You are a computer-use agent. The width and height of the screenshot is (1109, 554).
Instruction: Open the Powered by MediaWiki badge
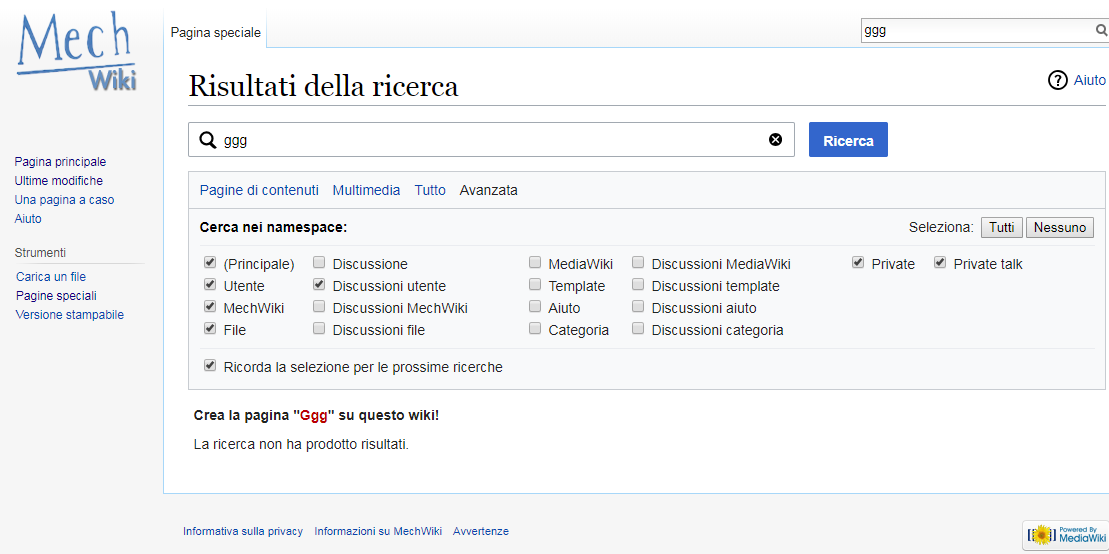(x=1065, y=535)
